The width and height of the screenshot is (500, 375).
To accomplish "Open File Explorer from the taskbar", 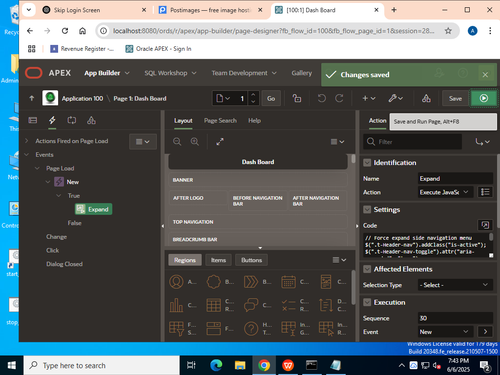I will (240, 365).
